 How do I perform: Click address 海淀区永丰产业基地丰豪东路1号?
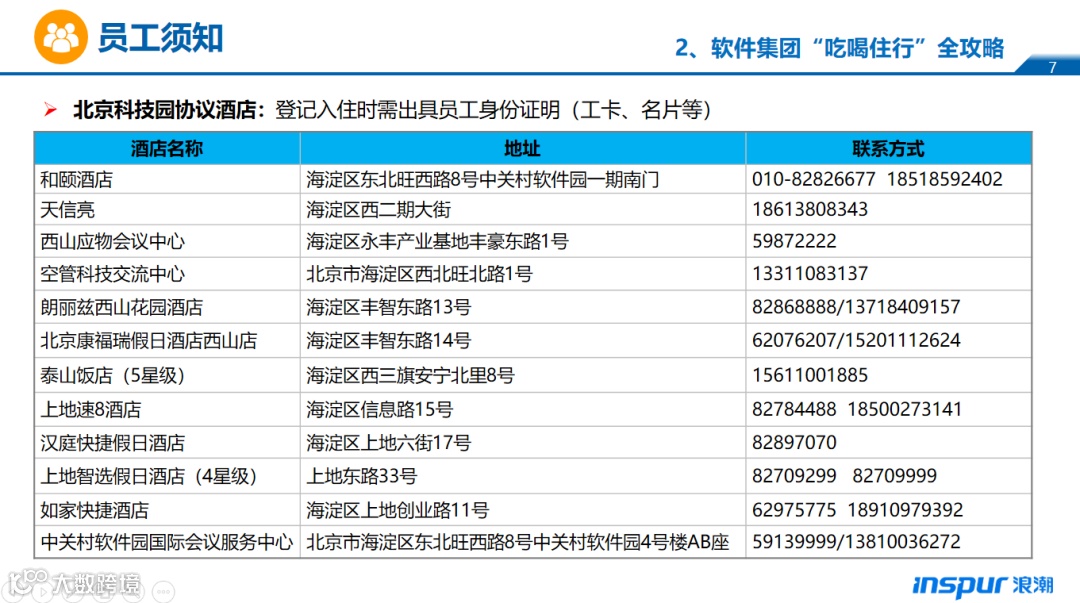(437, 241)
